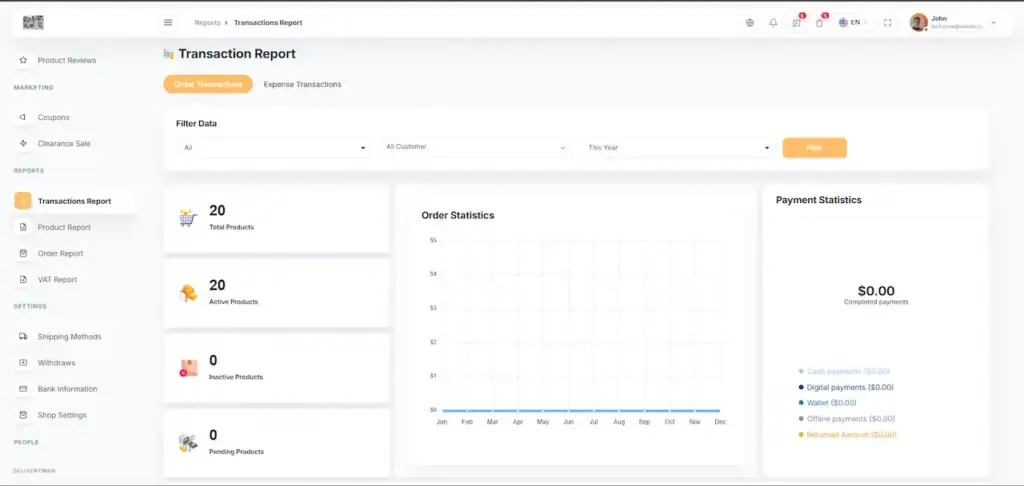Open the orders bag icon with badge

click(820, 23)
